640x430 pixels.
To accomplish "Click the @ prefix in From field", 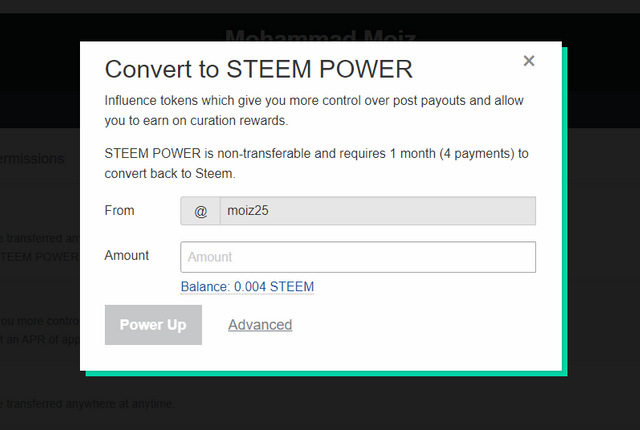I will click(200, 211).
